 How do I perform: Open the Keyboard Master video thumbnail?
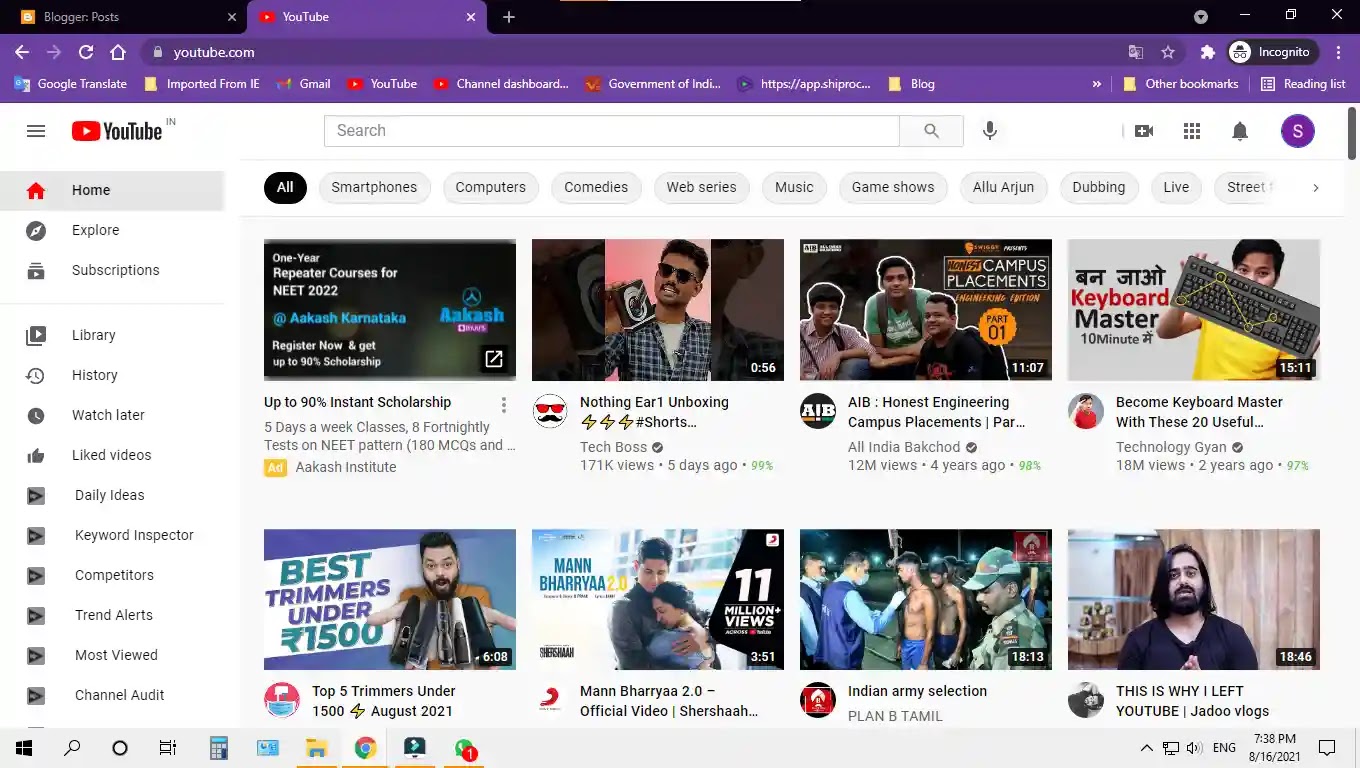[1194, 310]
